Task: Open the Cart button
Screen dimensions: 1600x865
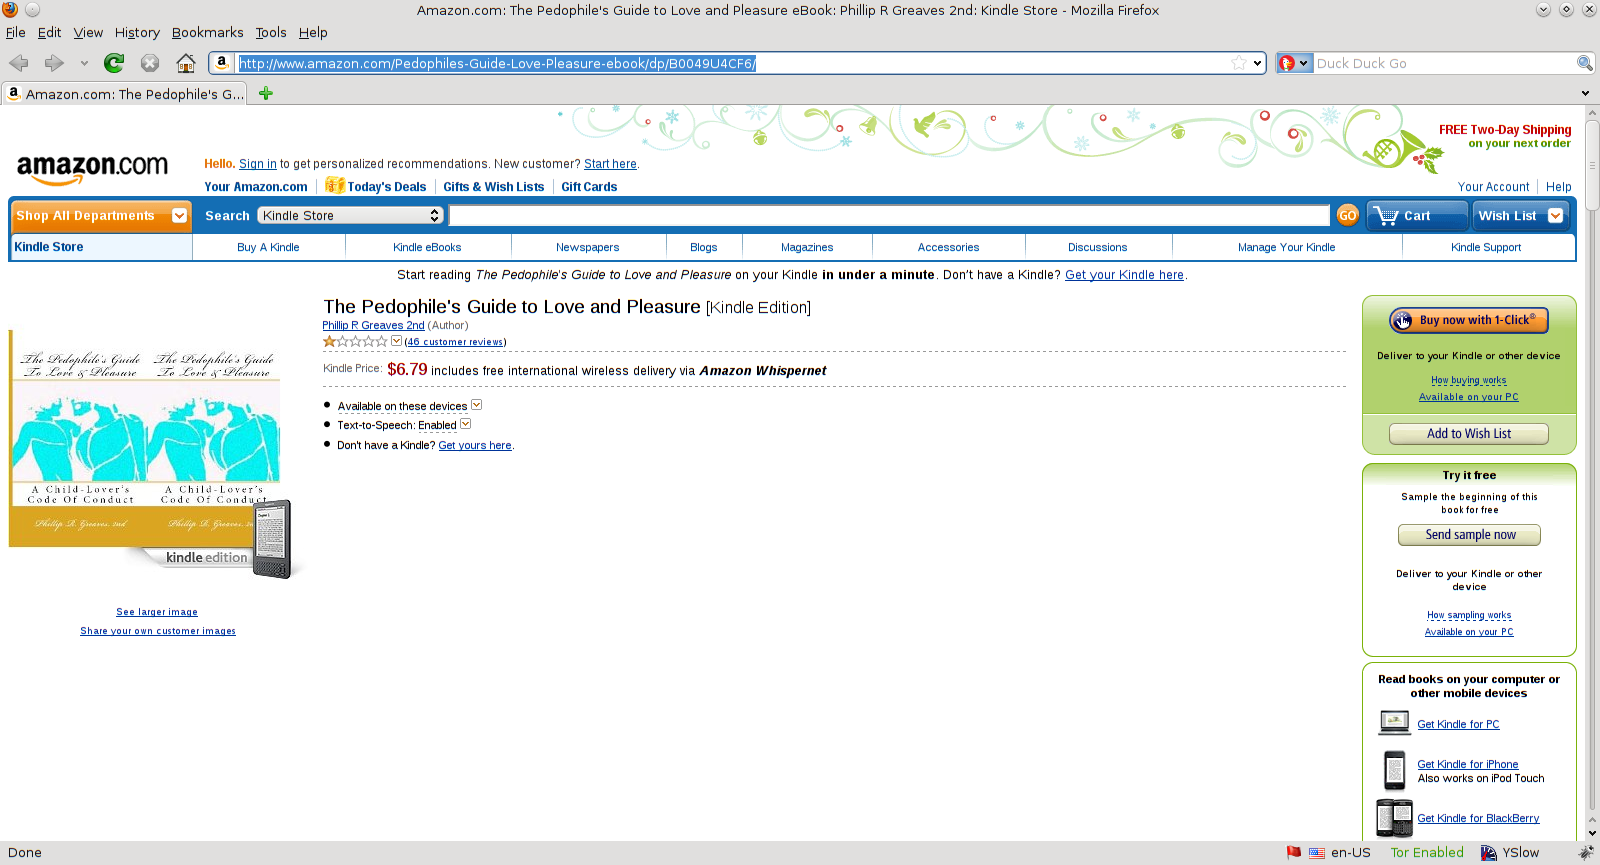Action: [x=1416, y=215]
